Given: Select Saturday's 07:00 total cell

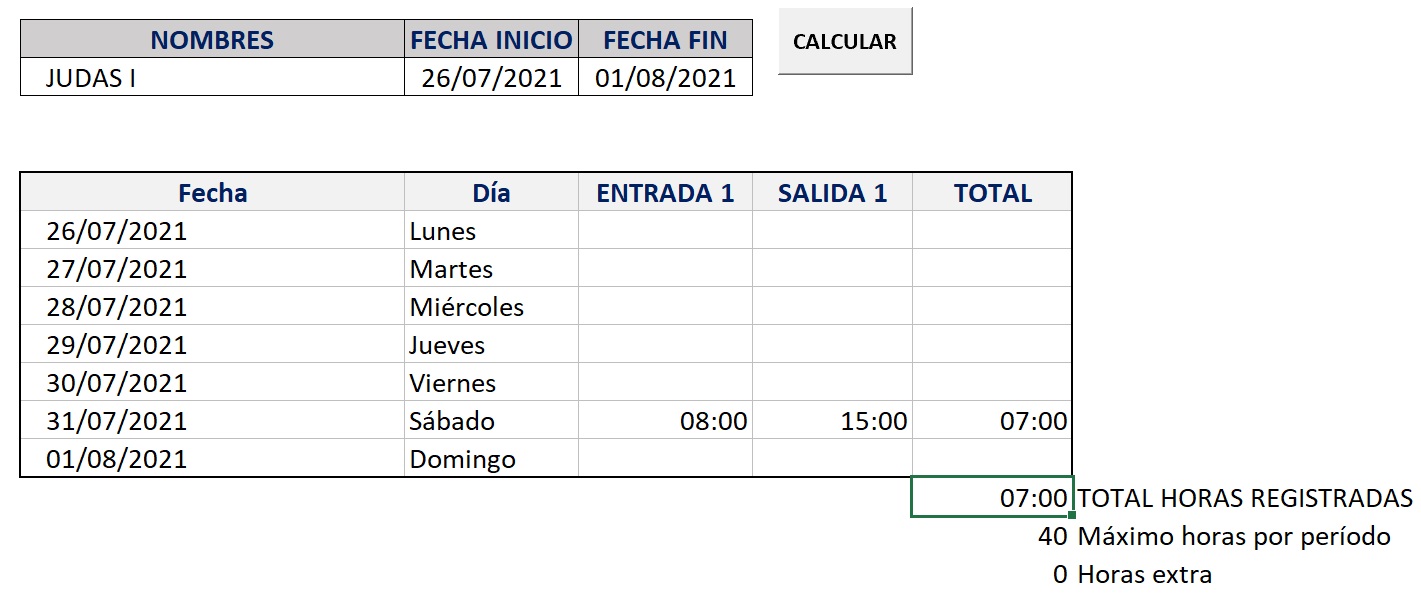Looking at the screenshot, I should pos(992,421).
